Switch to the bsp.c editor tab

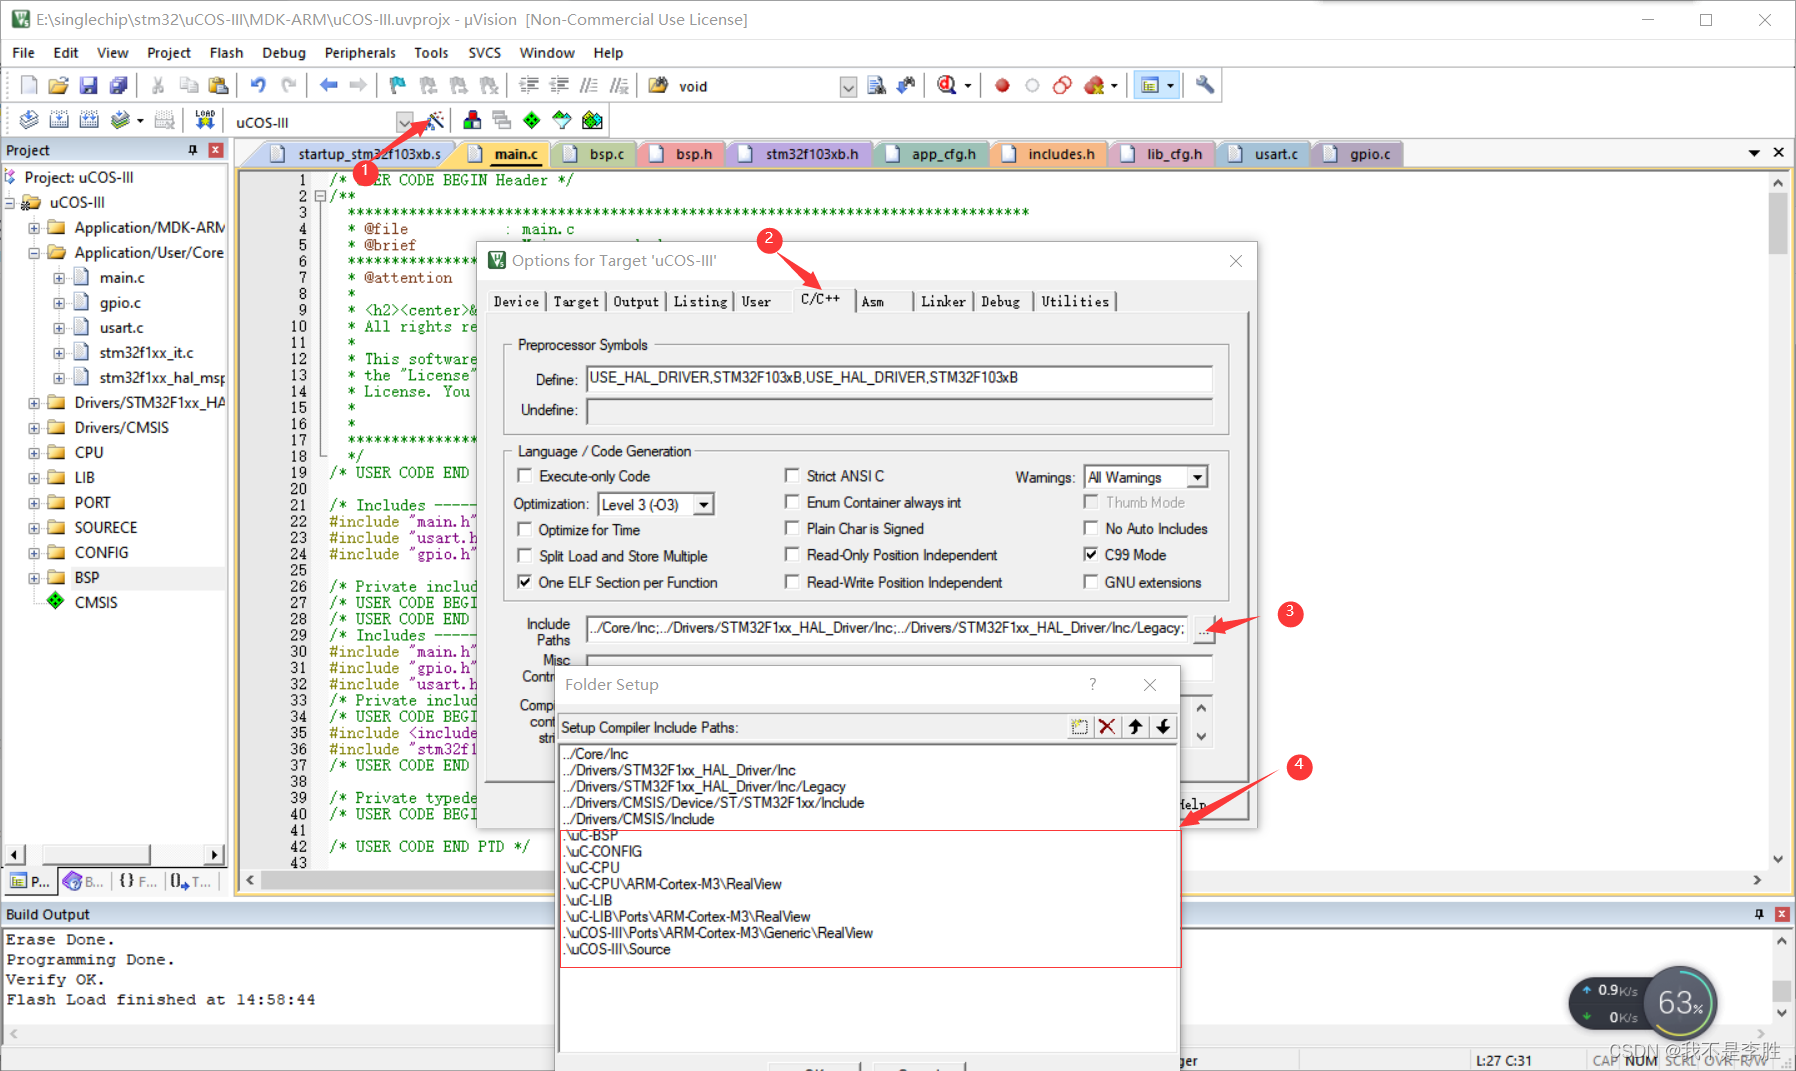[598, 154]
